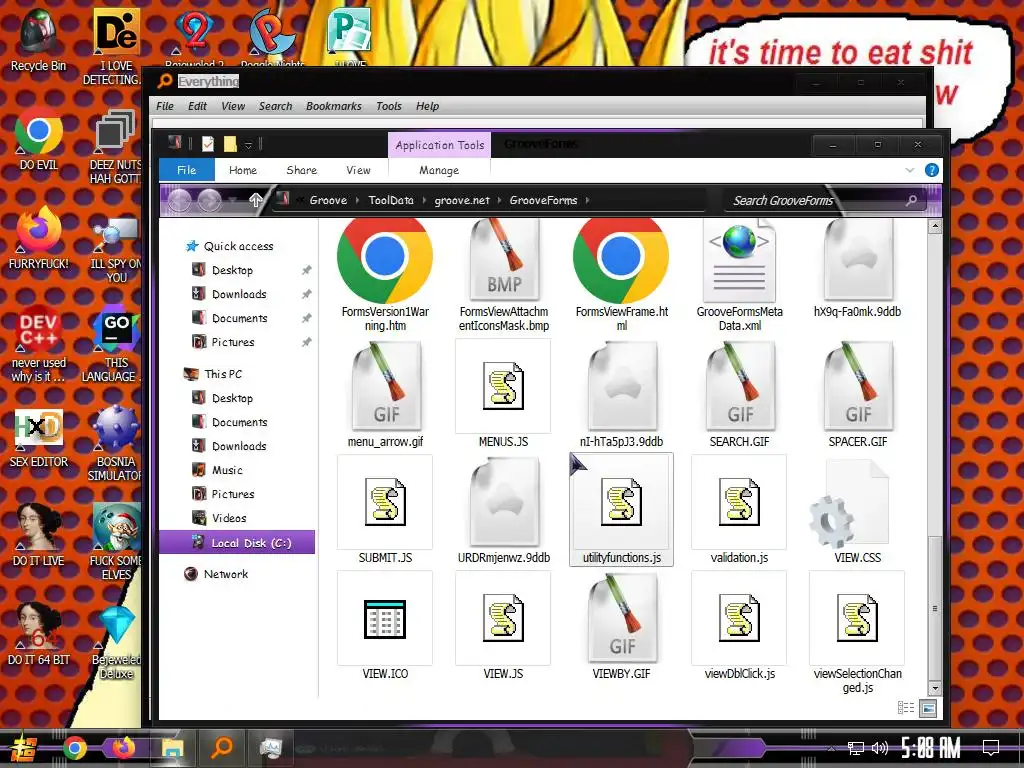Click the taskbar volume speaker icon
The image size is (1024, 768).
(x=880, y=748)
